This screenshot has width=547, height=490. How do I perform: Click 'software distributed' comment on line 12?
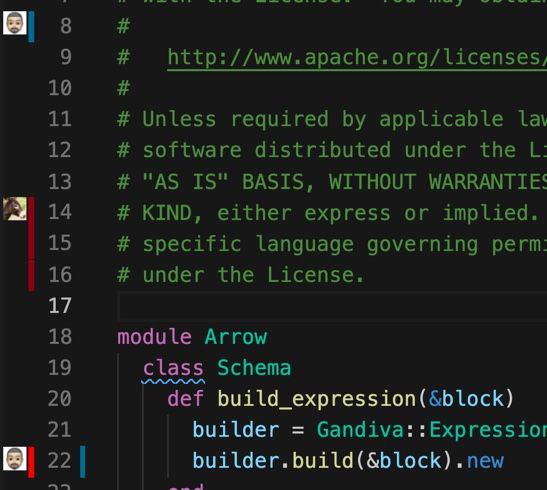pos(267,151)
